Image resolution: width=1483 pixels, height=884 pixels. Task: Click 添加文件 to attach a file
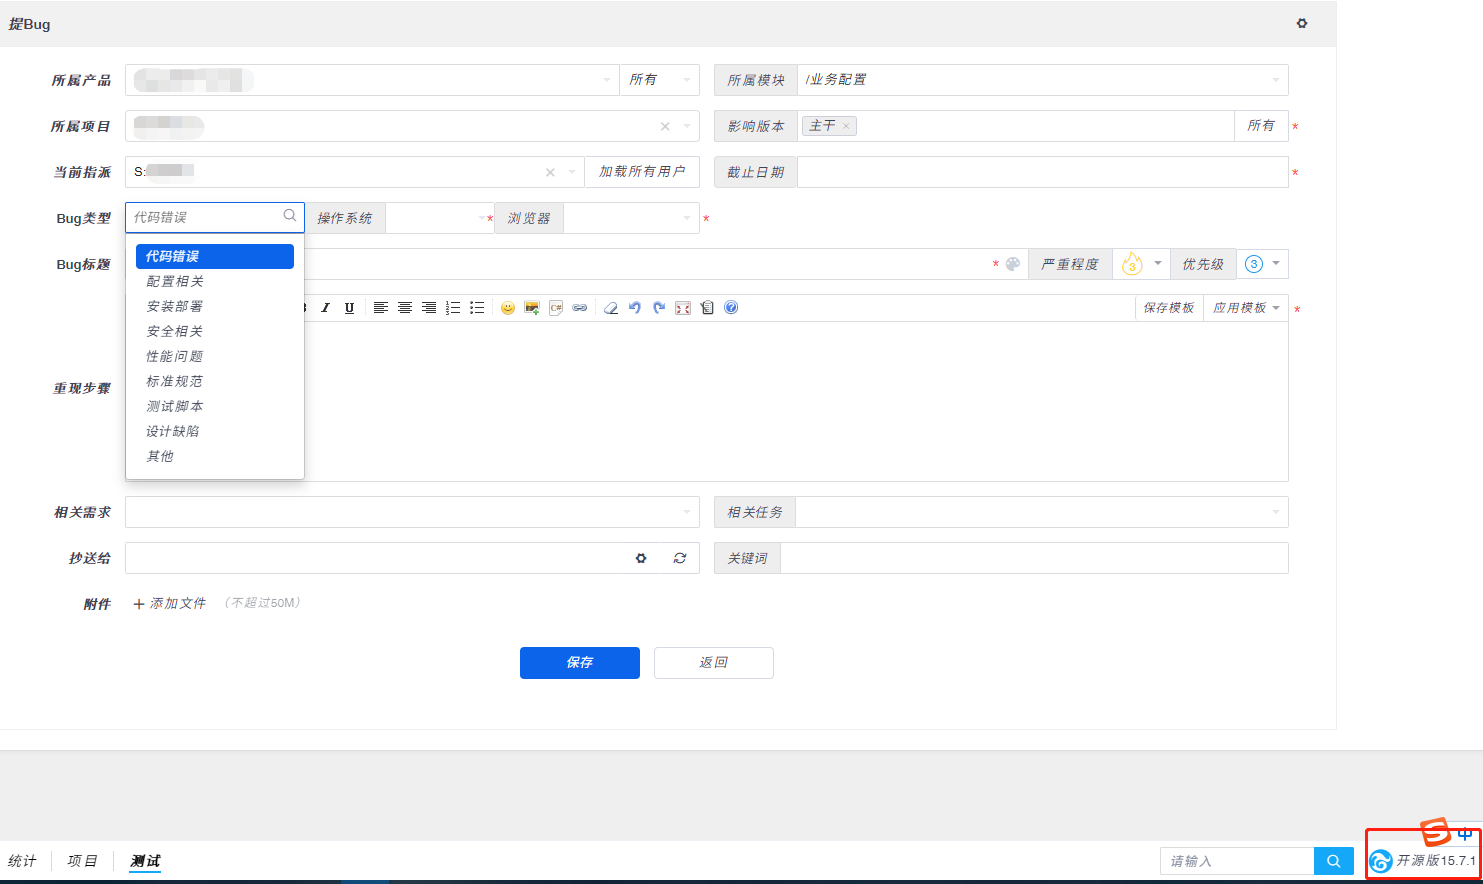(170, 604)
